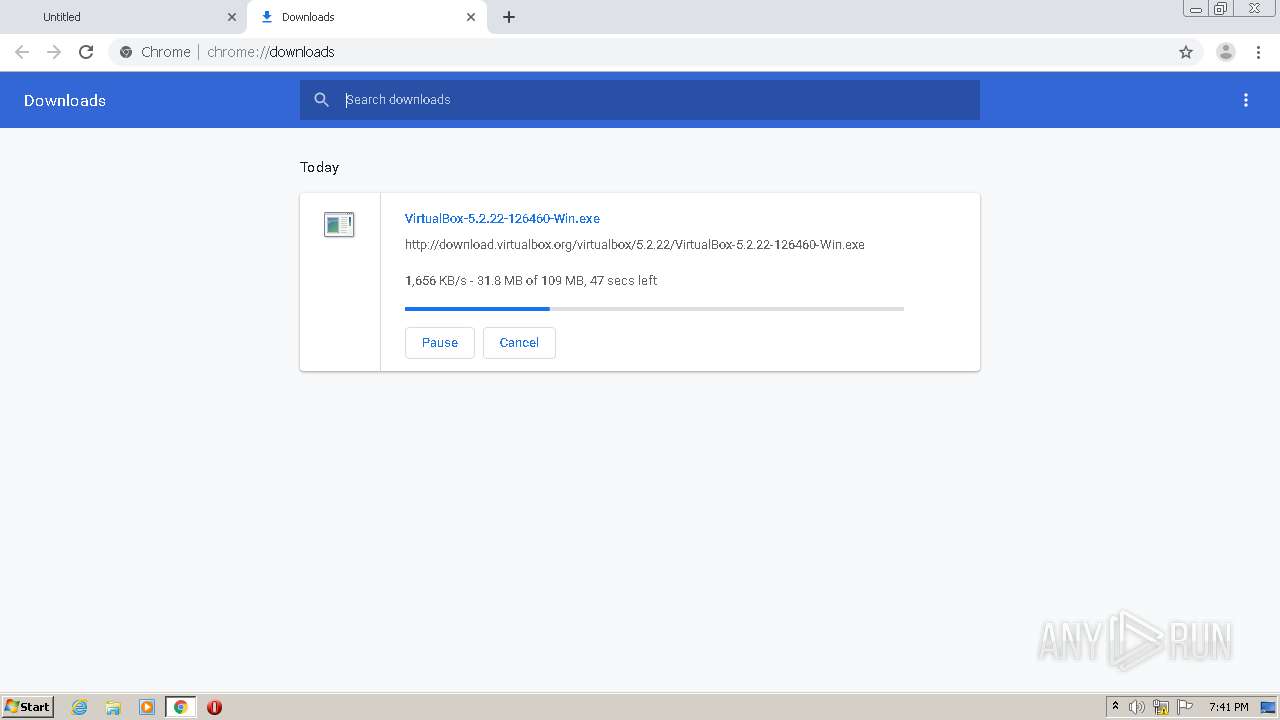
Task: Launch Internet Explorer from taskbar
Action: [x=80, y=707]
